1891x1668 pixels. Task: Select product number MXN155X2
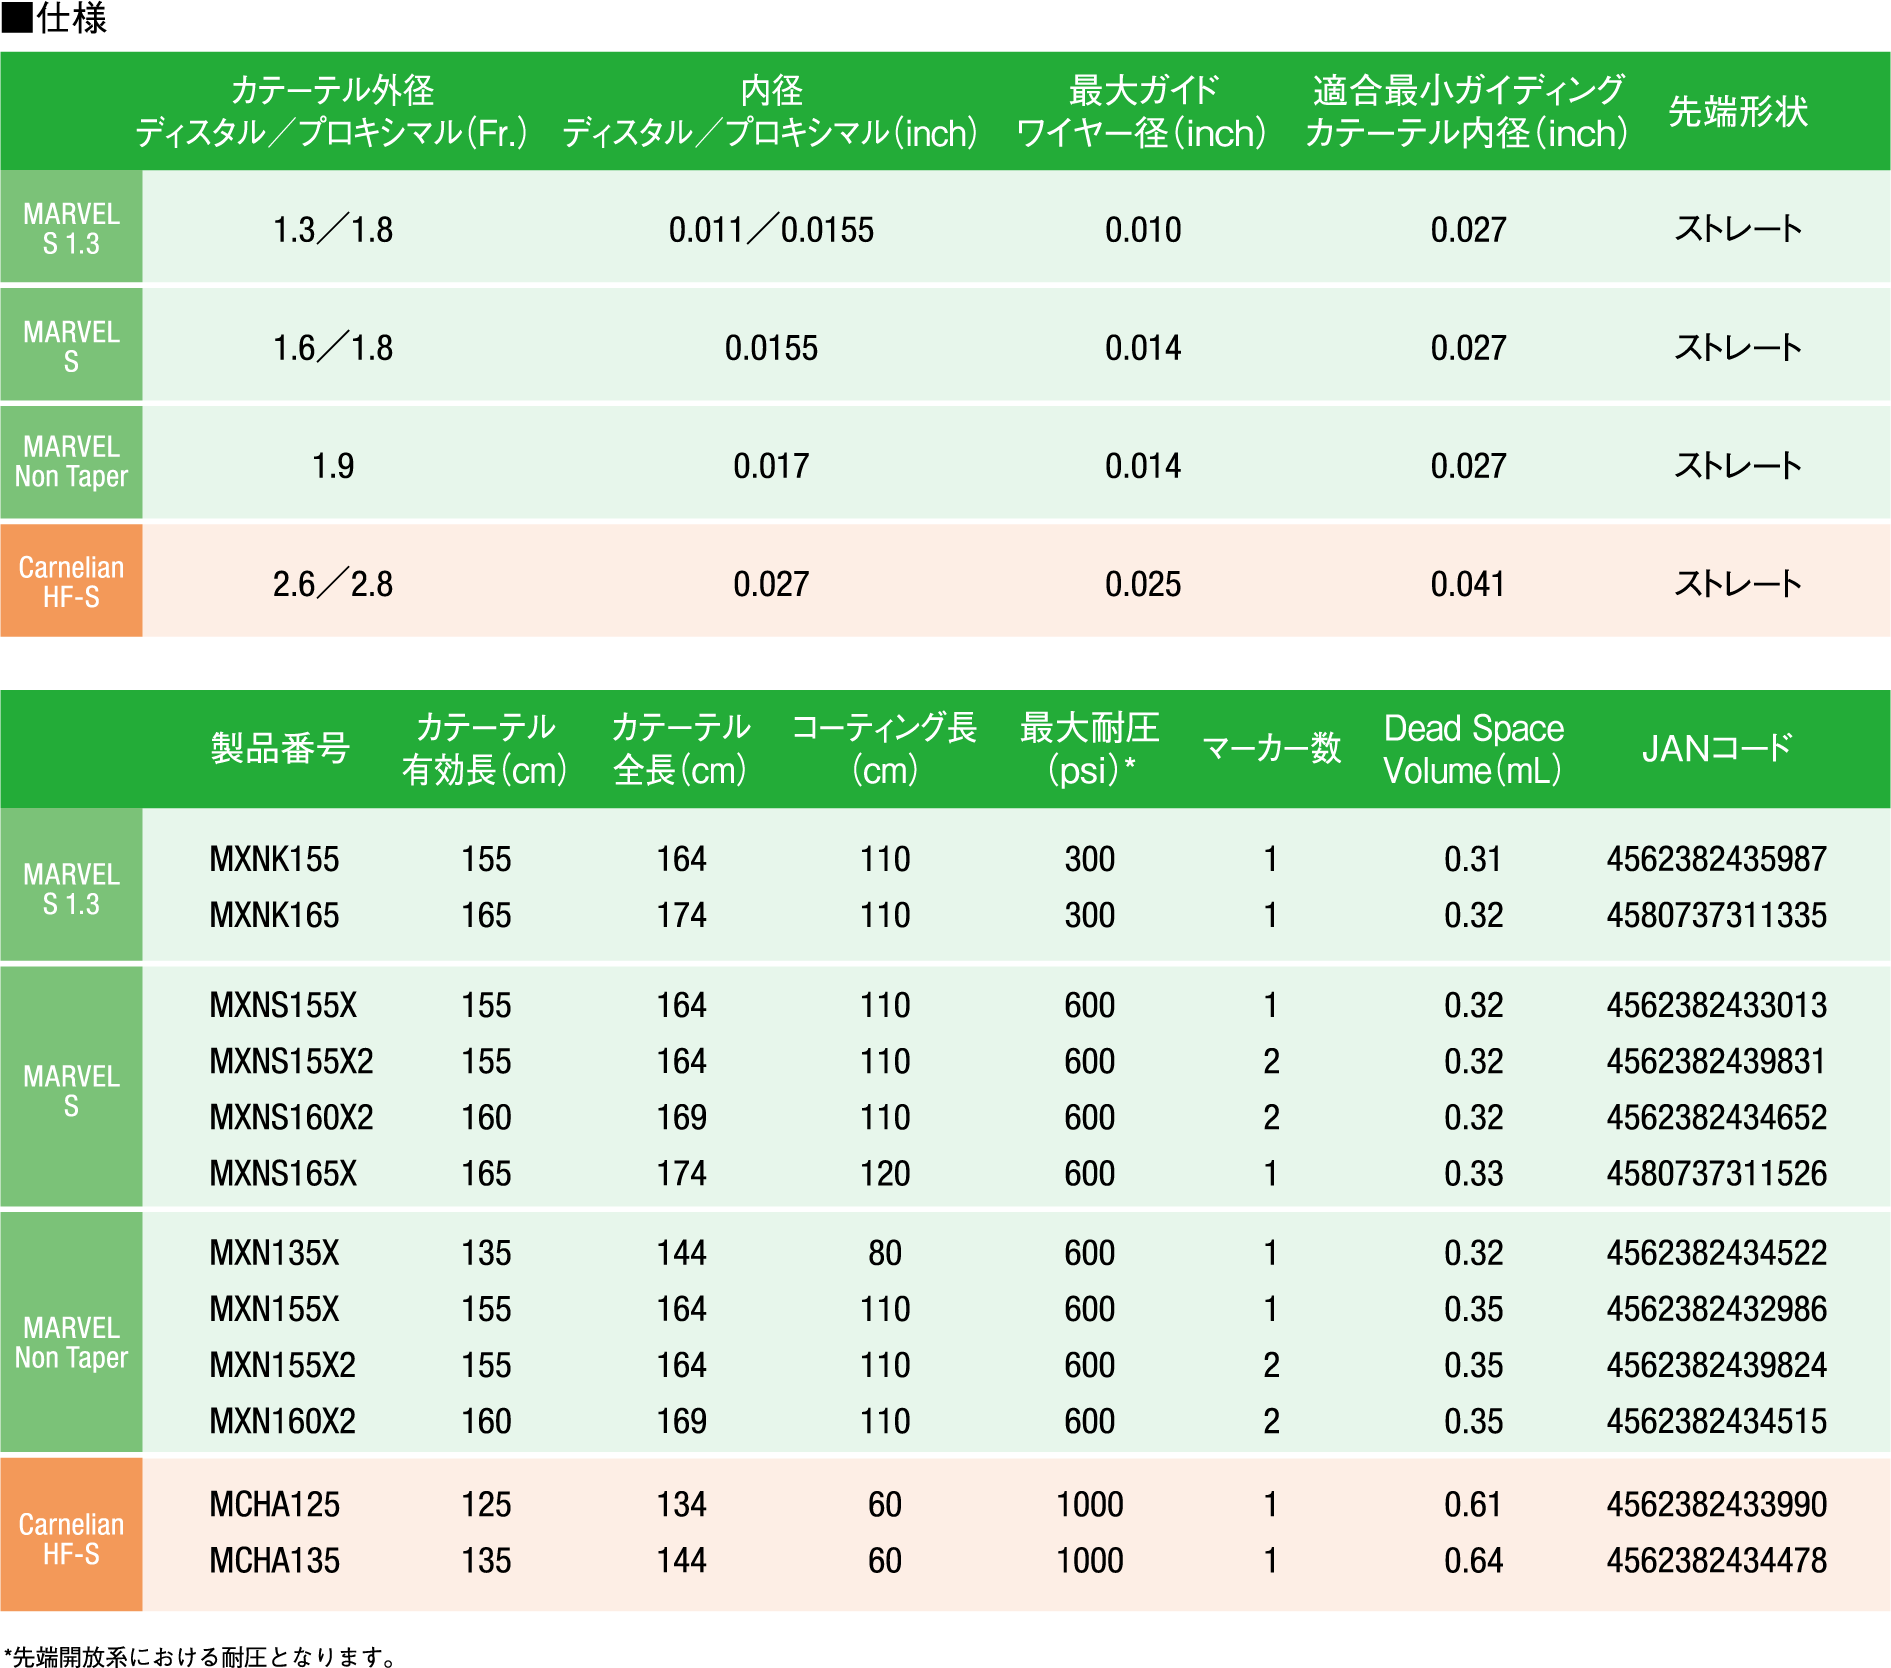(283, 1365)
